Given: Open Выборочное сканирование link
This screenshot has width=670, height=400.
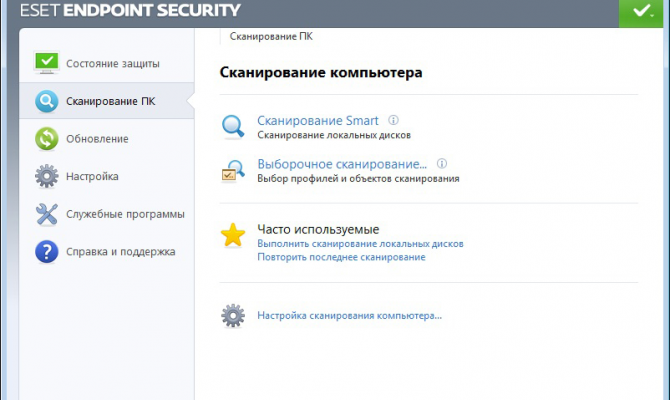Looking at the screenshot, I should coord(342,163).
